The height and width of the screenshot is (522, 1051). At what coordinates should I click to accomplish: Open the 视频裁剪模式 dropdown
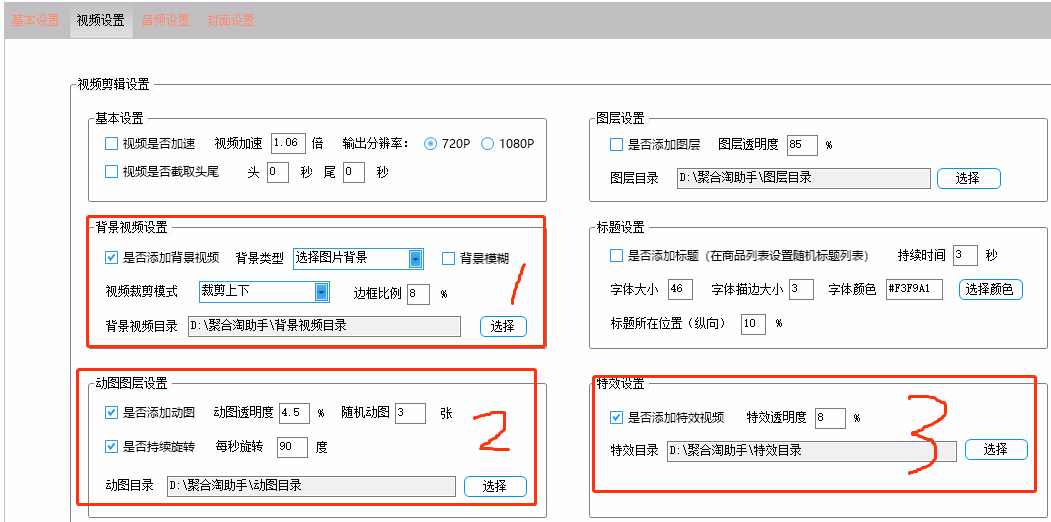(265, 291)
